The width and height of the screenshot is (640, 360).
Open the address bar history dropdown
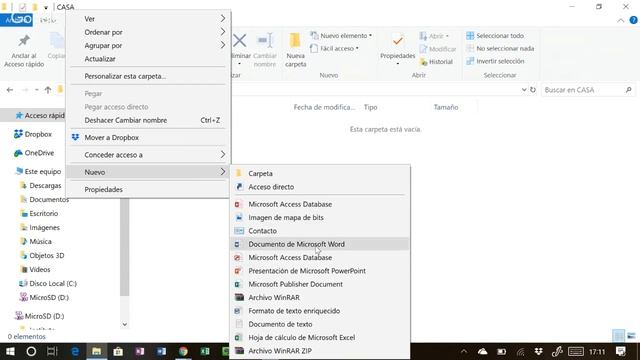(524, 90)
